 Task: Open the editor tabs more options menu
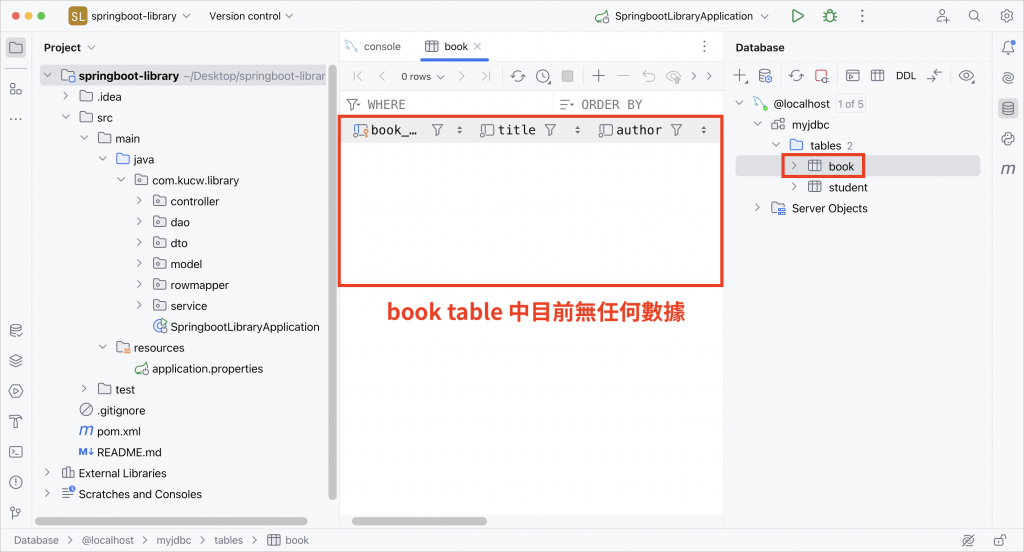(x=704, y=46)
